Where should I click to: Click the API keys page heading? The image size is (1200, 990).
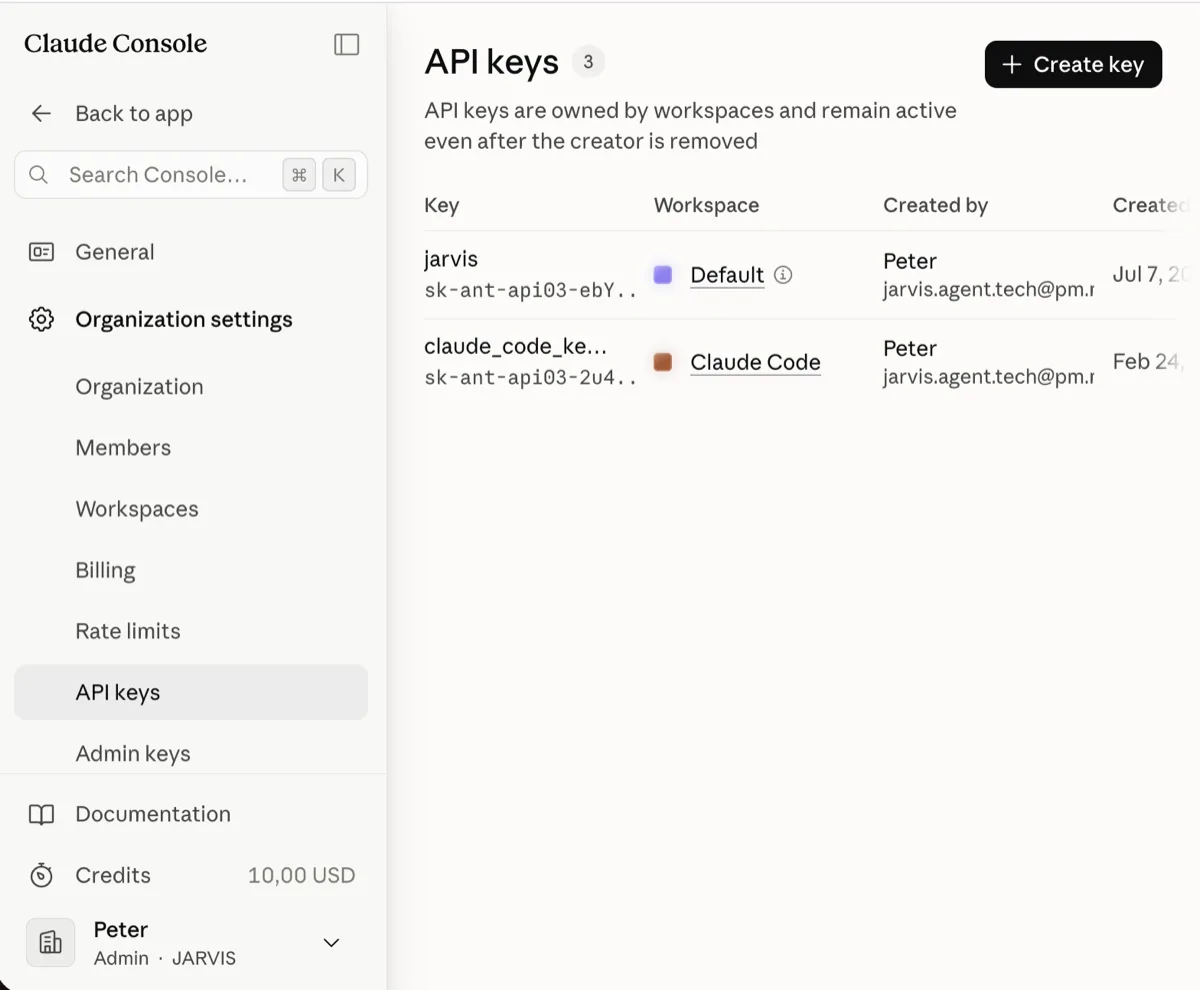pos(491,62)
